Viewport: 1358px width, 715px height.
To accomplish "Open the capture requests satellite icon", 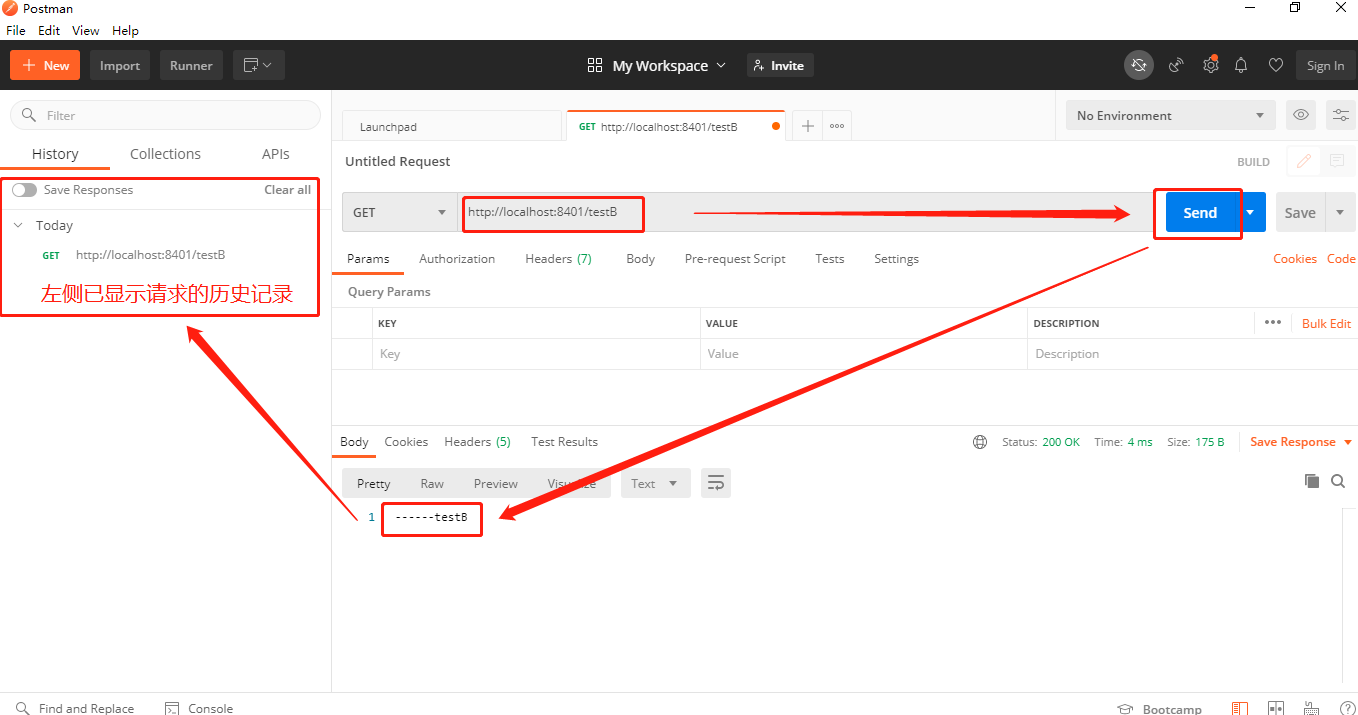I will coord(1177,65).
